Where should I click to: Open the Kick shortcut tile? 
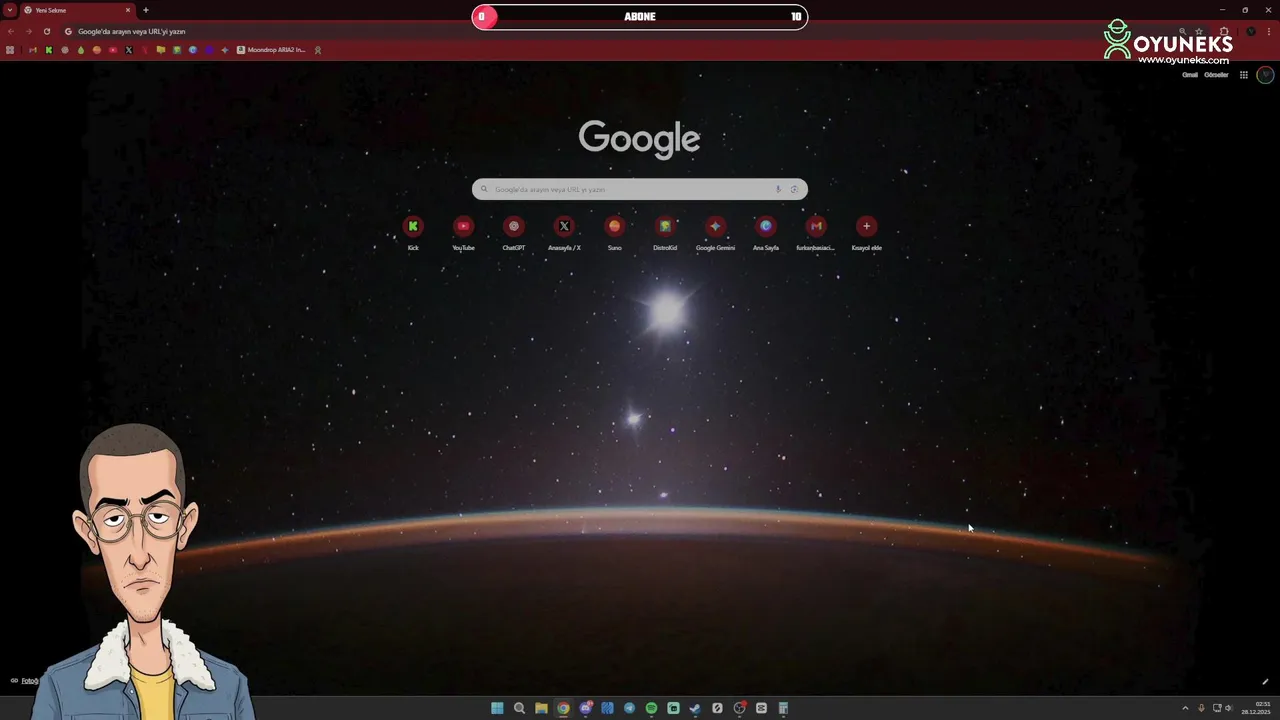[x=413, y=232]
